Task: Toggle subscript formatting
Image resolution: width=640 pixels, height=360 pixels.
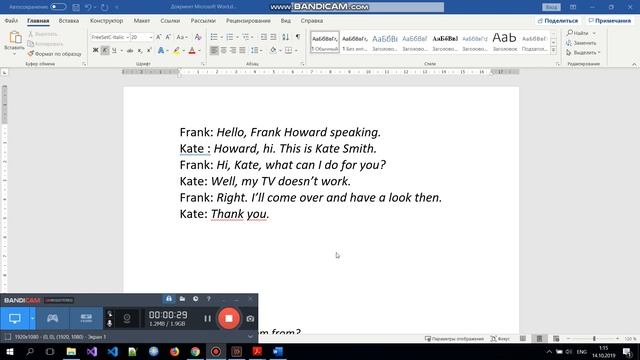Action: tap(140, 50)
